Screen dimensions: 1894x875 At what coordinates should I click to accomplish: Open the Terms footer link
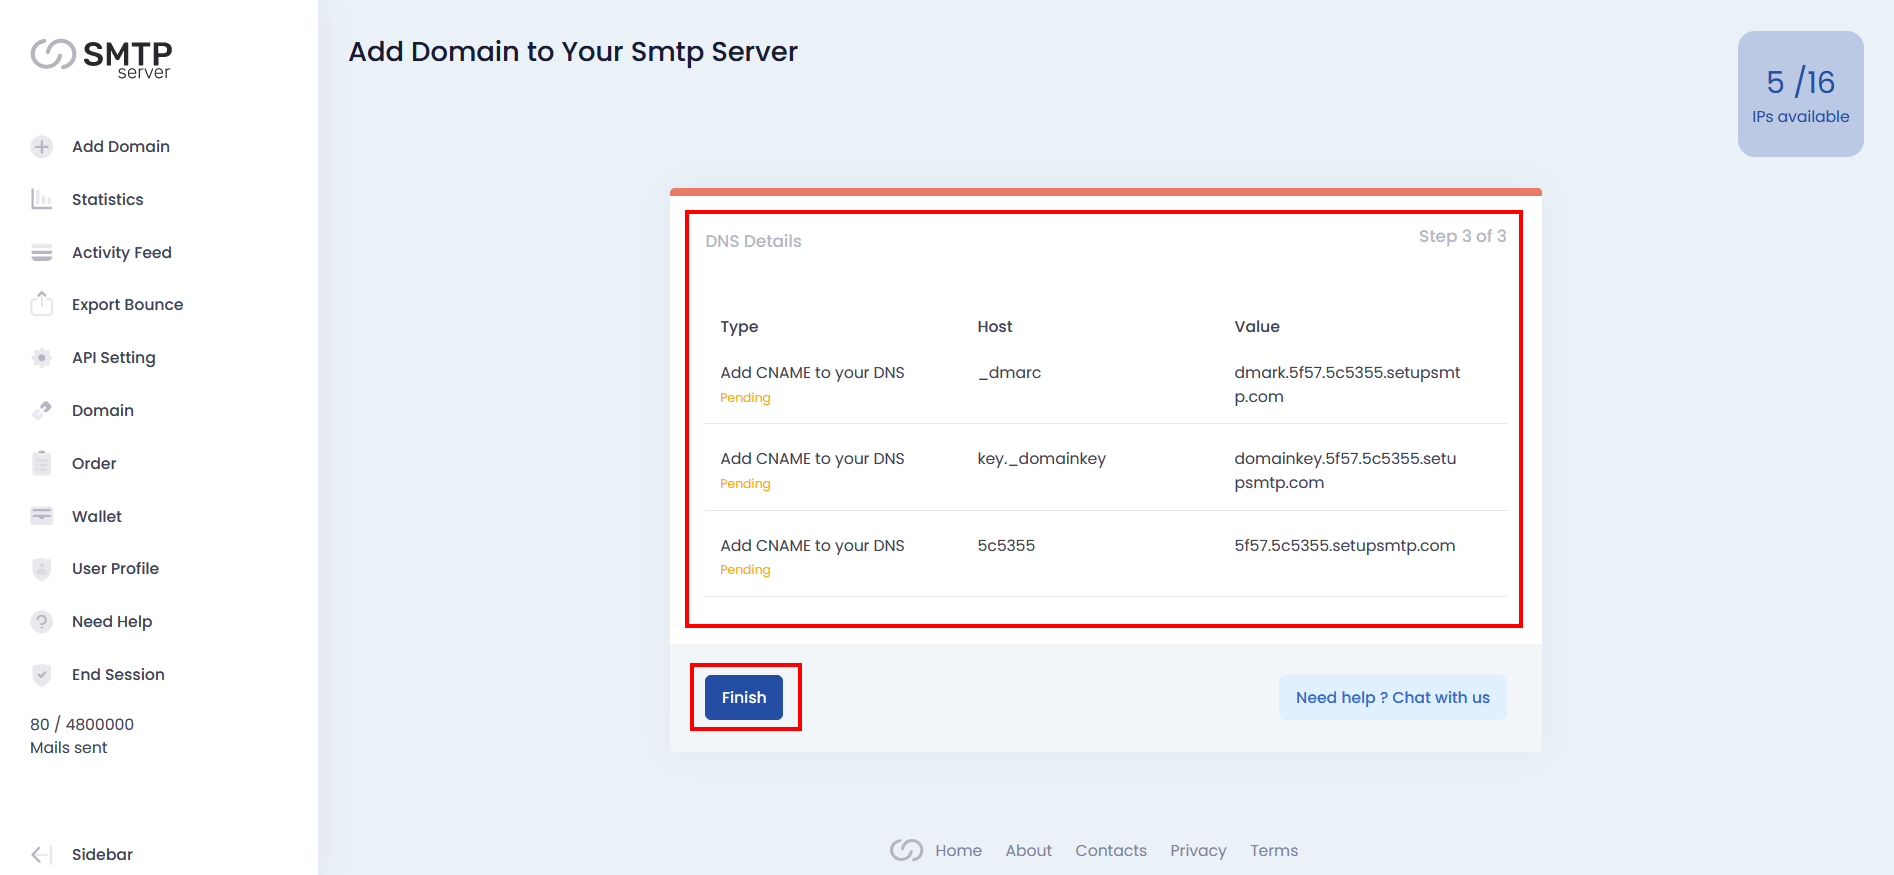click(x=1273, y=850)
